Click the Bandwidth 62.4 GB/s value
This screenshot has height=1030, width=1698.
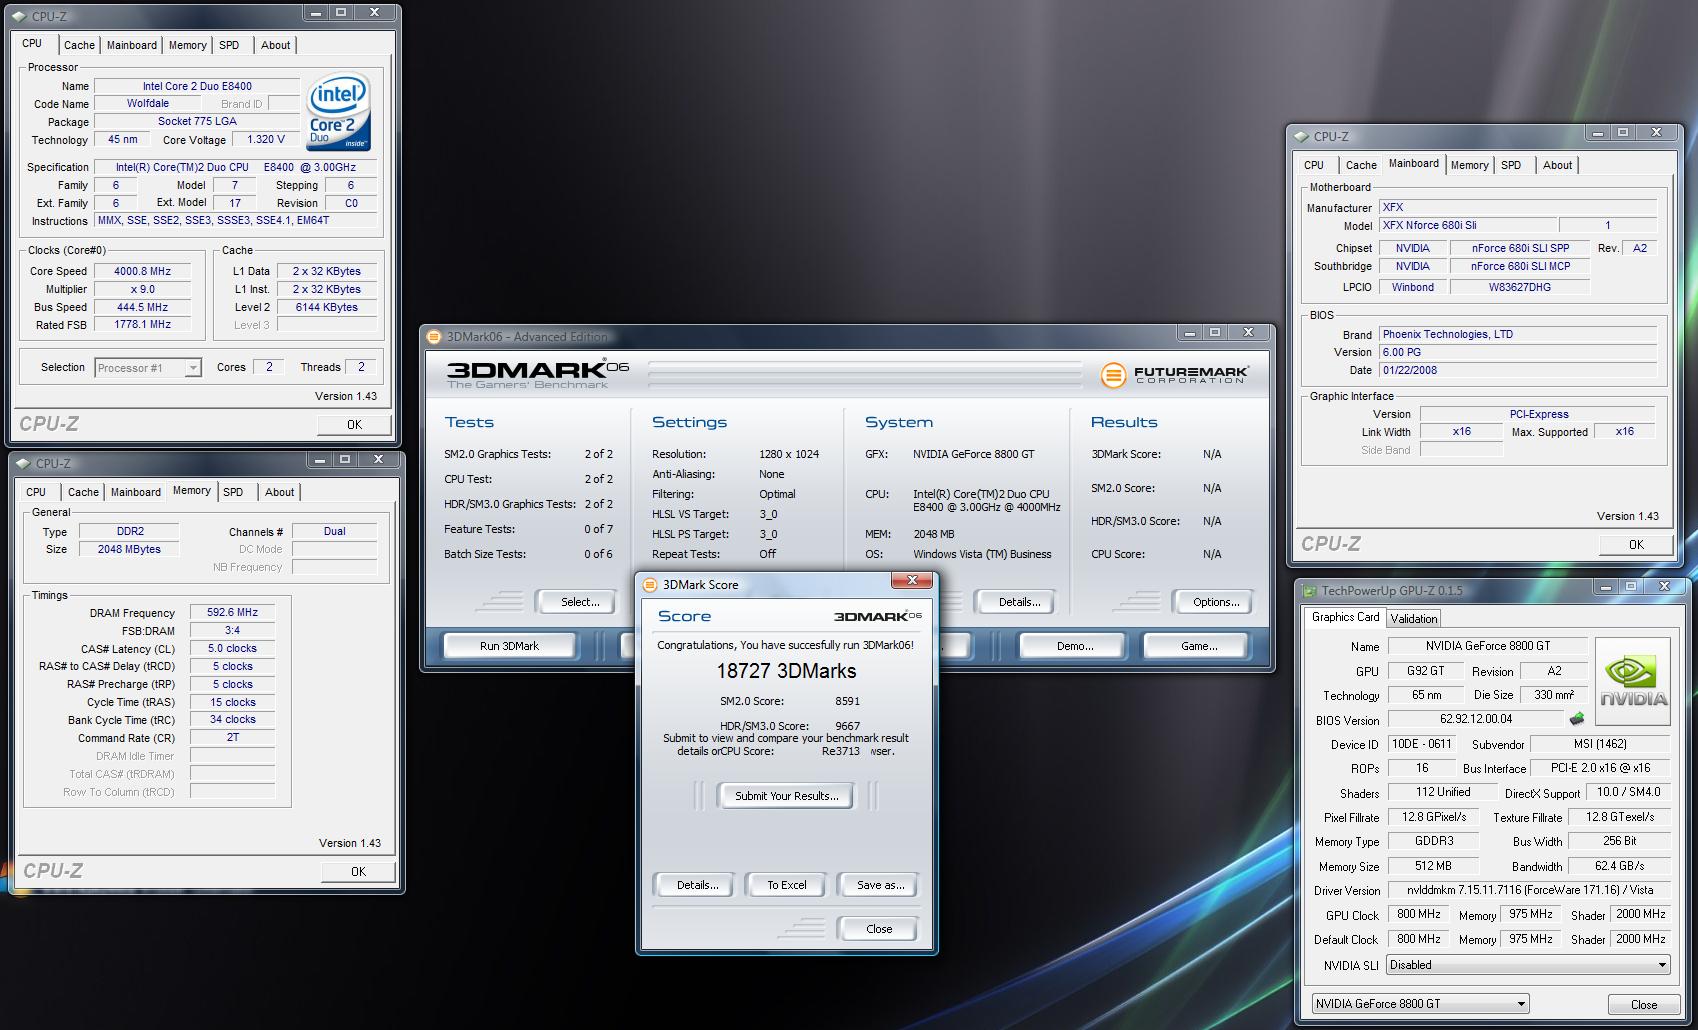[1618, 866]
